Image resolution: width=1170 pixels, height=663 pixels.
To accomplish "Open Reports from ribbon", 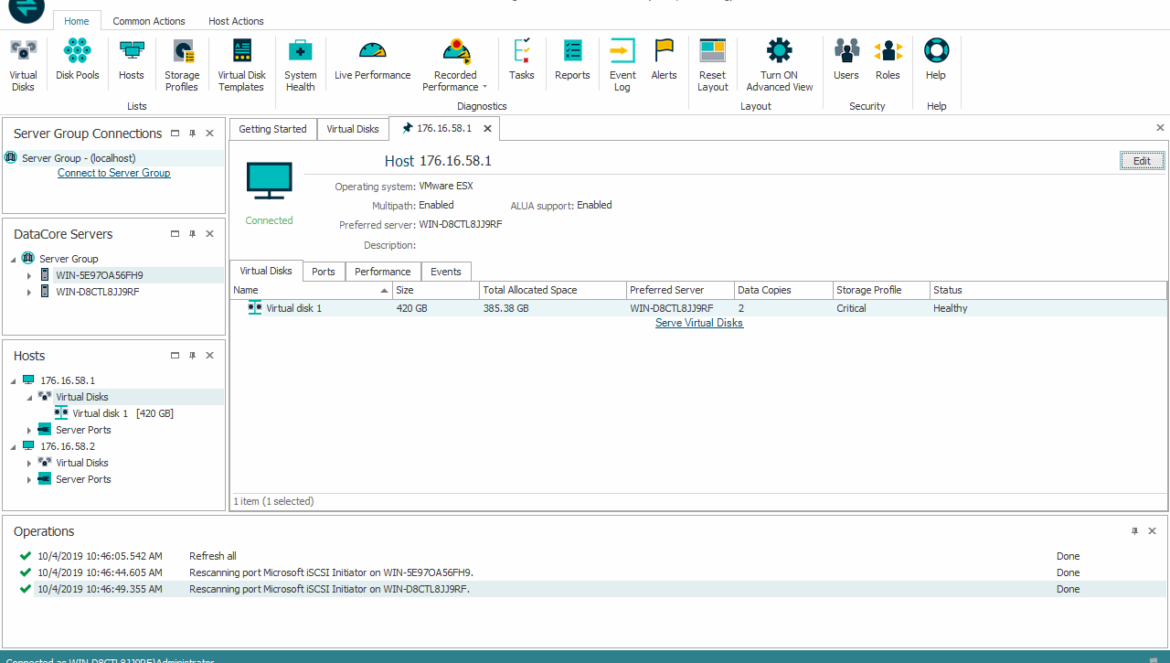I will click(572, 60).
